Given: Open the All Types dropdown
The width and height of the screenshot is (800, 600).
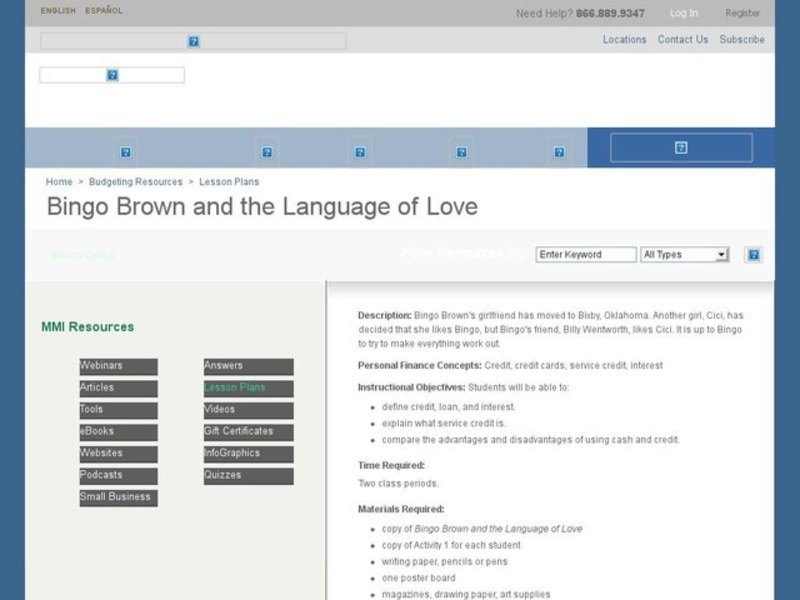Looking at the screenshot, I should click(x=685, y=254).
